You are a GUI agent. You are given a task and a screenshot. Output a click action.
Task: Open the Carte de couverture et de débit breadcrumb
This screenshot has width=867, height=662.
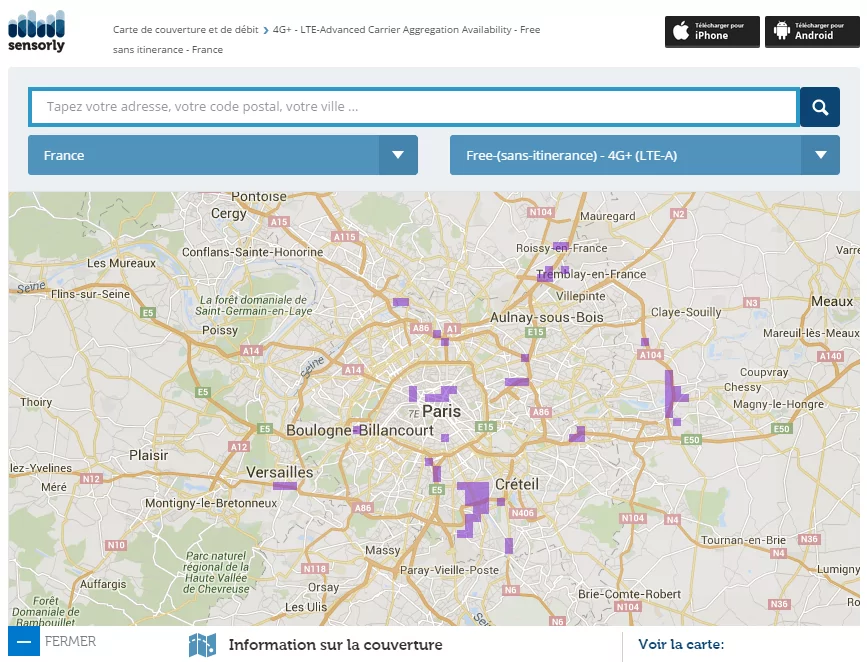(x=185, y=30)
